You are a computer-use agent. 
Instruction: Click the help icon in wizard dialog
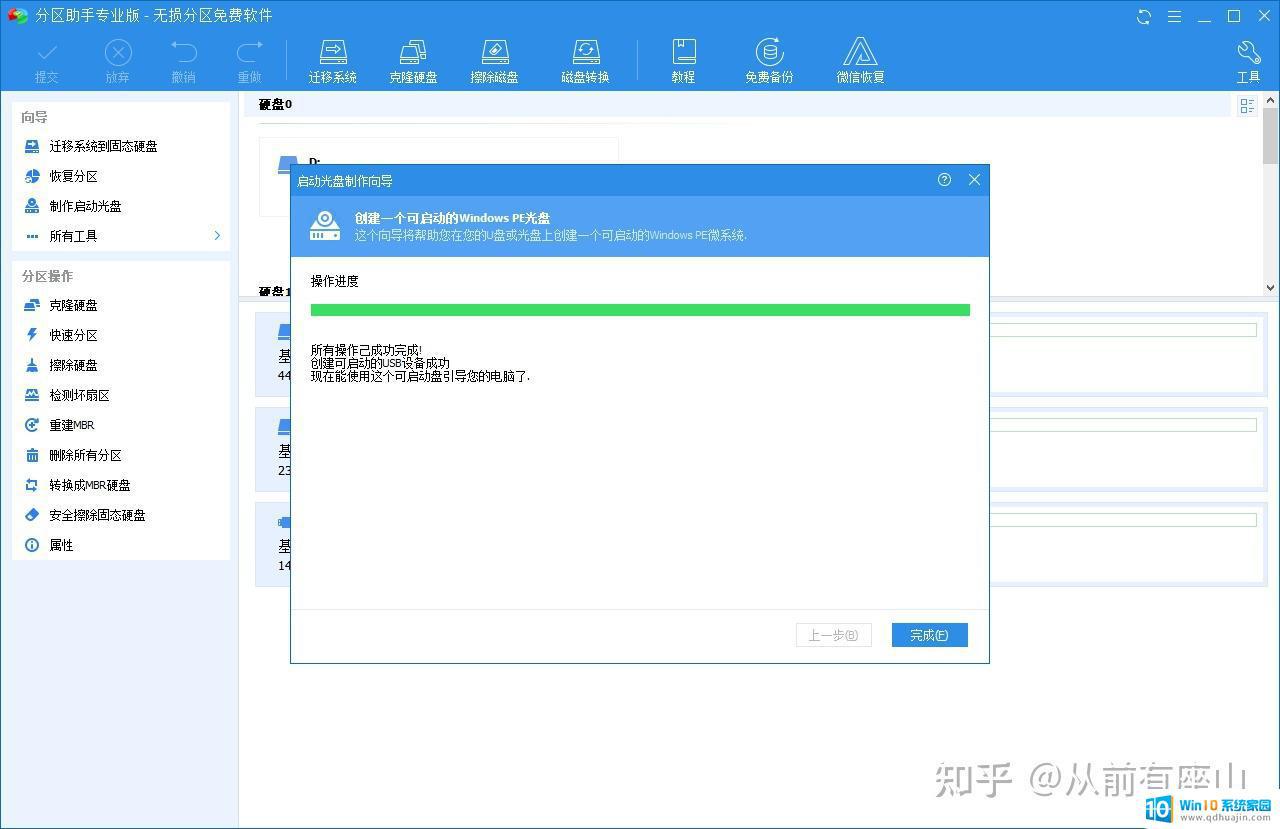944,180
